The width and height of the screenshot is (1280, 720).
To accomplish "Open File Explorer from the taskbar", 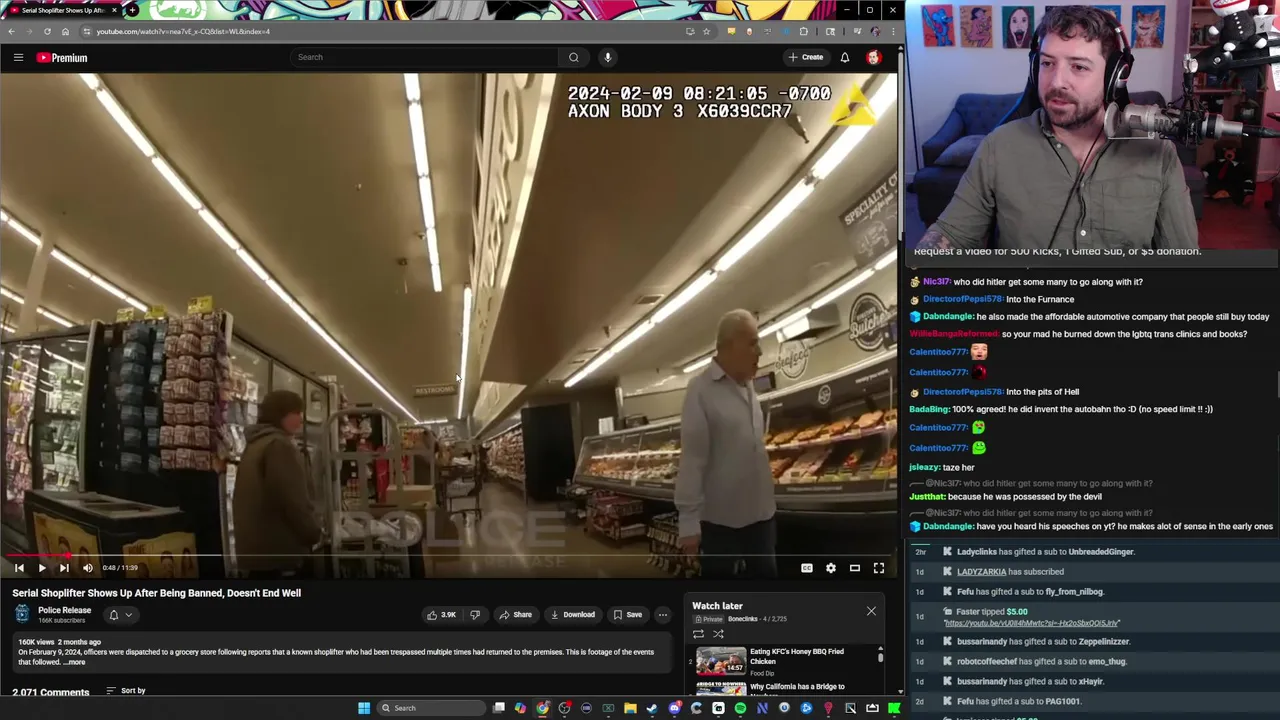I will tap(630, 708).
